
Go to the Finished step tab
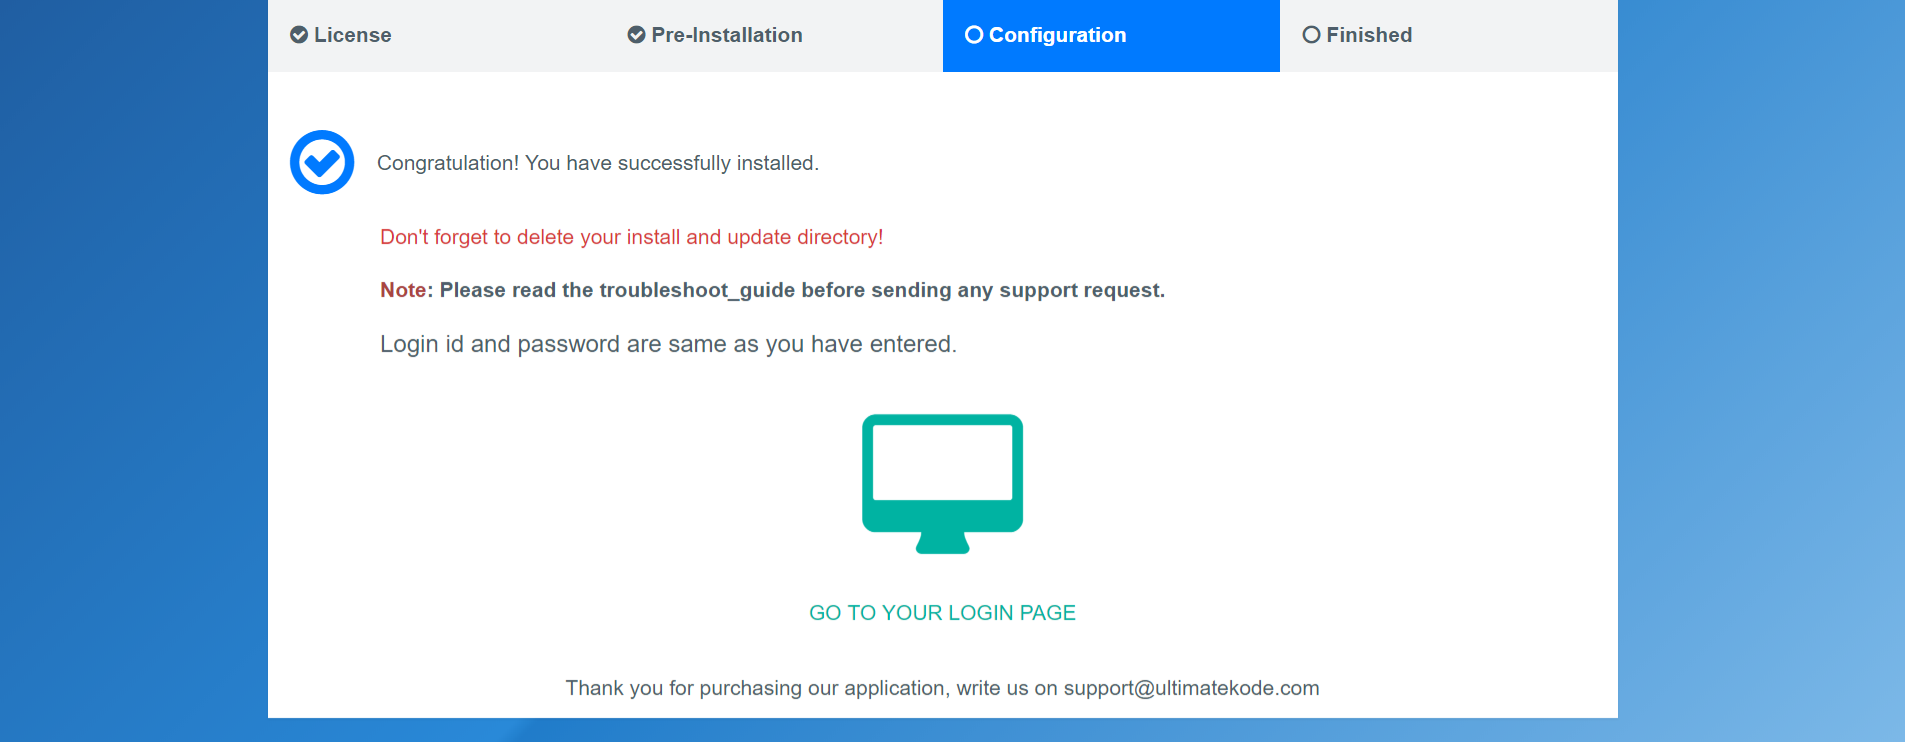tap(1449, 35)
